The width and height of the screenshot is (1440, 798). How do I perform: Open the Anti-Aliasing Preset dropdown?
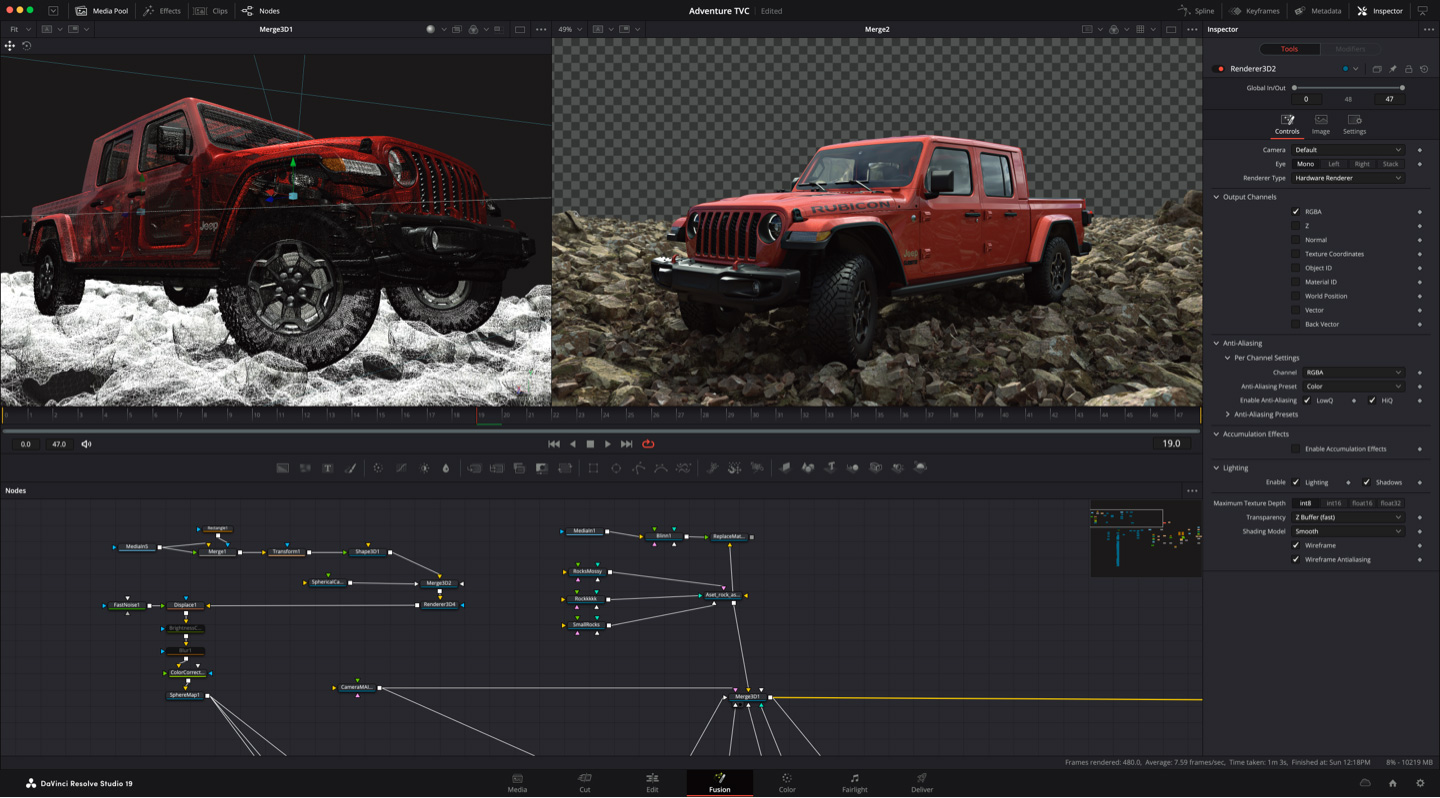1352,386
